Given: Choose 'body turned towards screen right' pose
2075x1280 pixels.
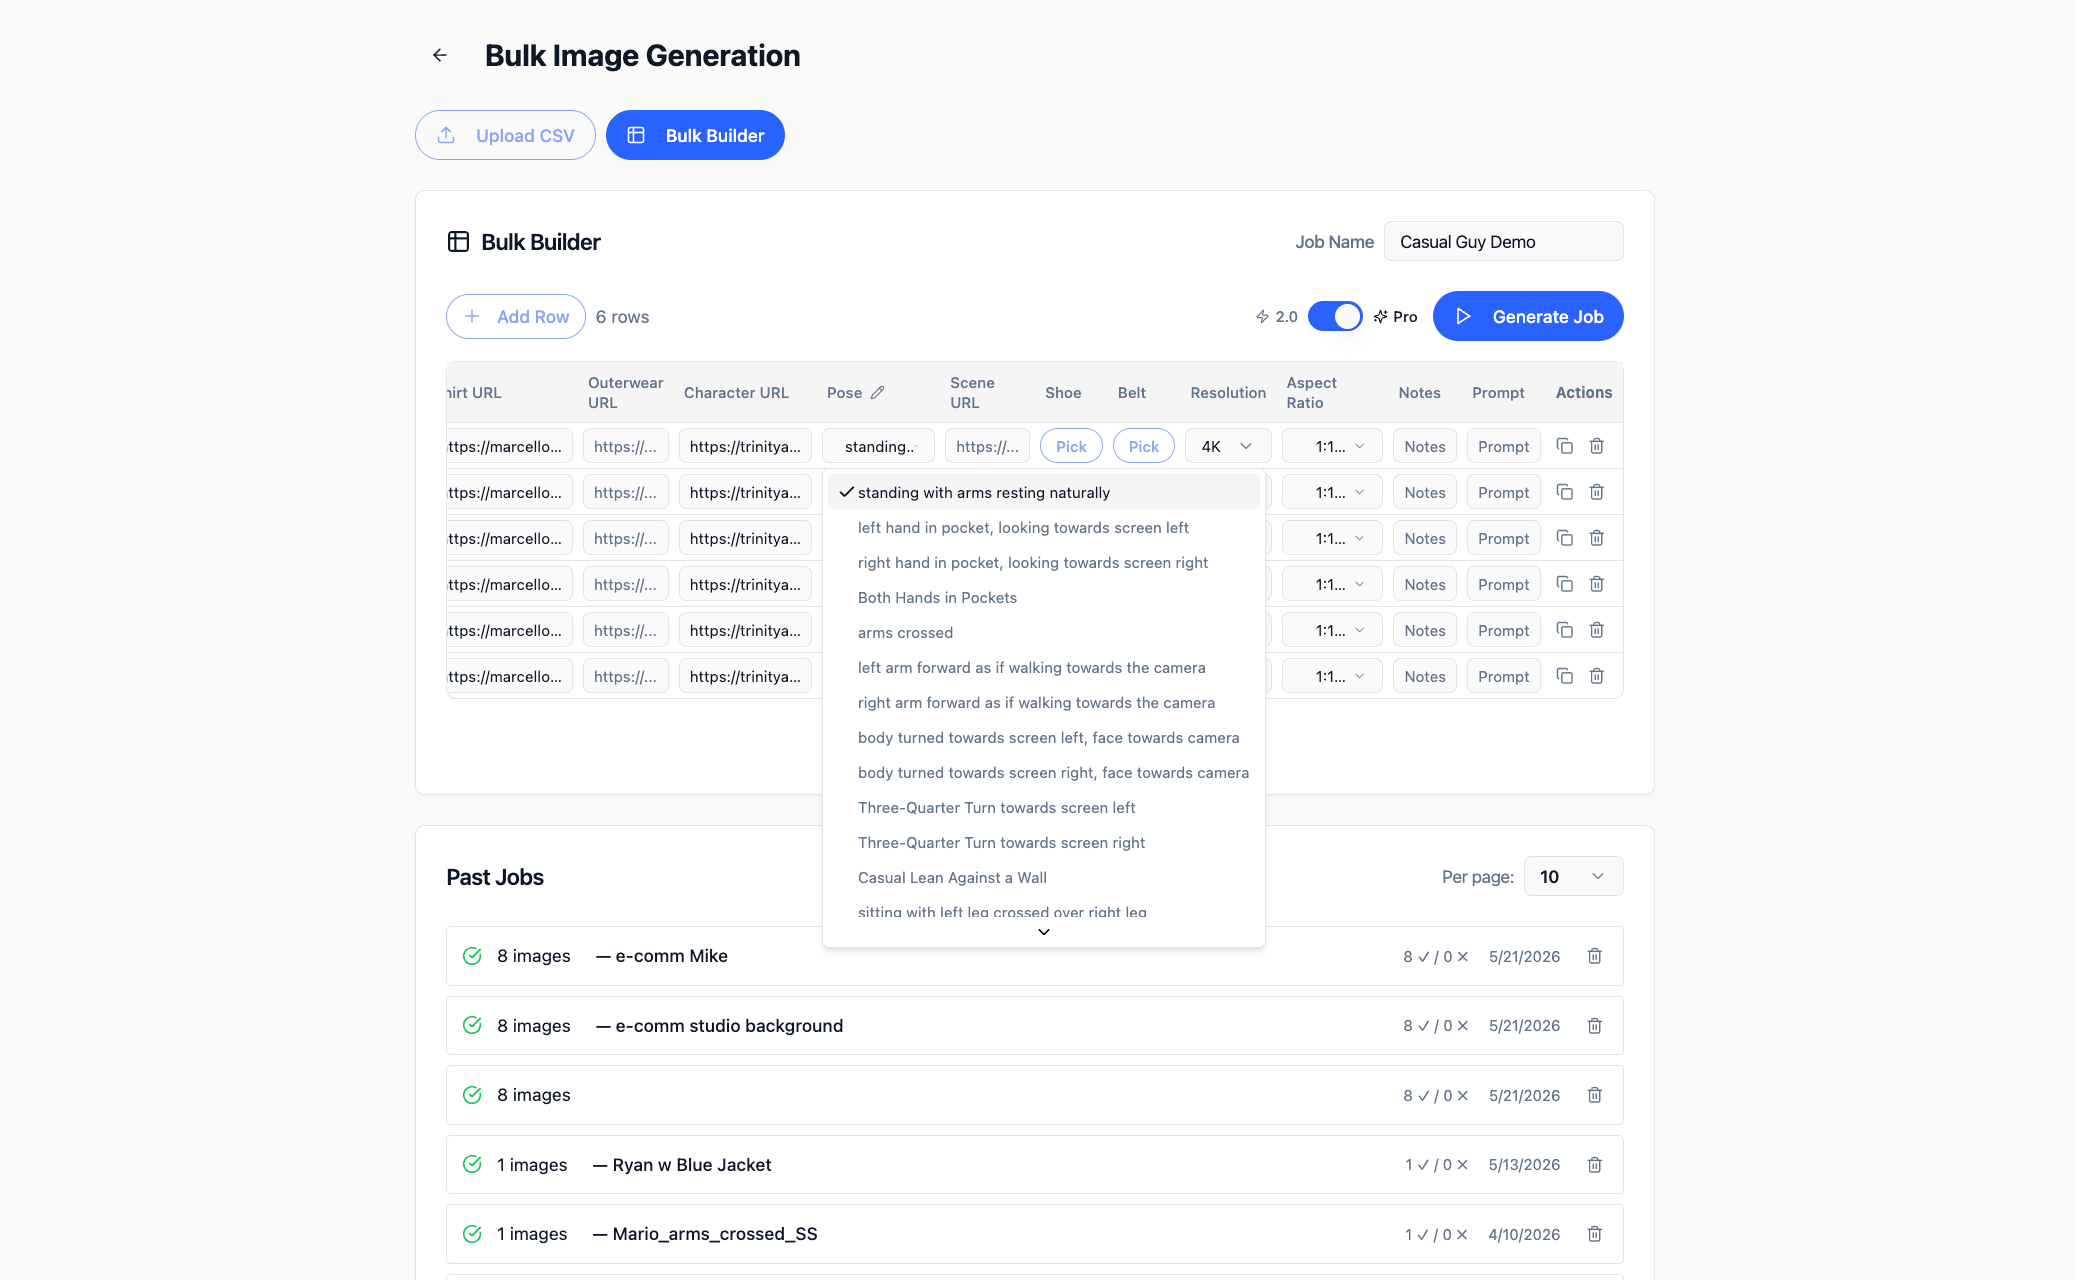Looking at the screenshot, I should (x=1043, y=772).
